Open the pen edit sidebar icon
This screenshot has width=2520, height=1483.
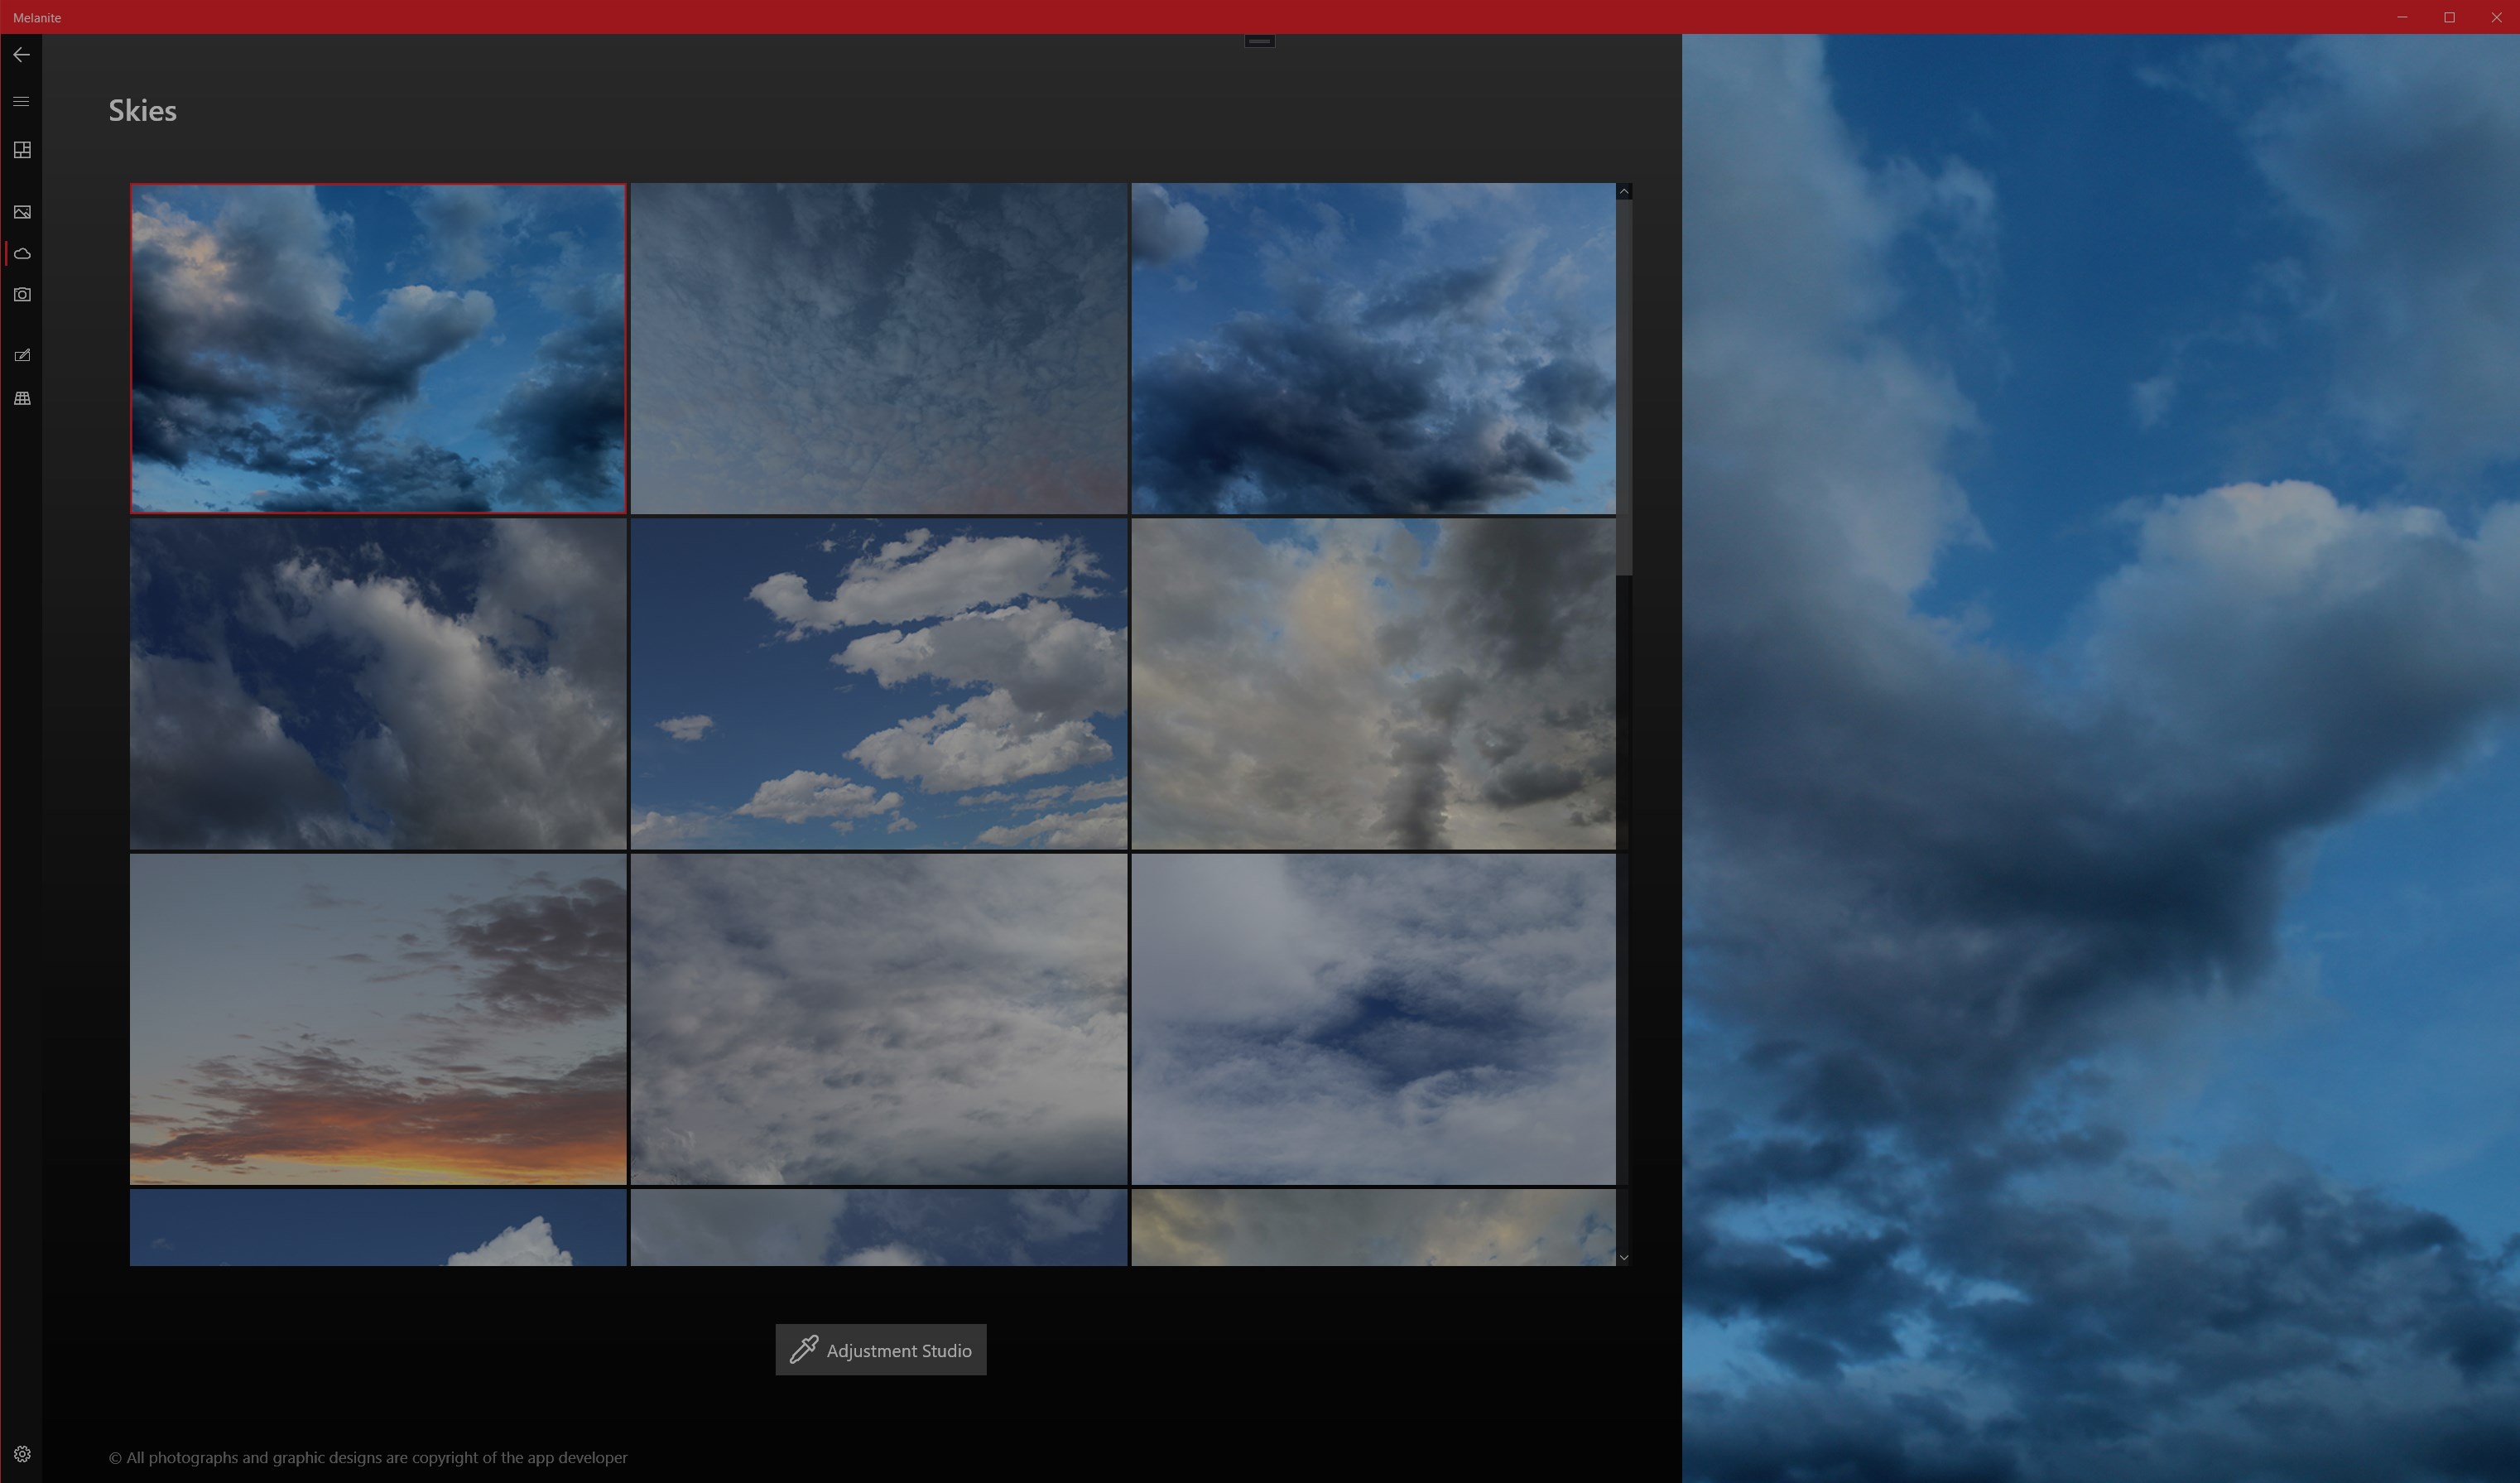point(22,355)
